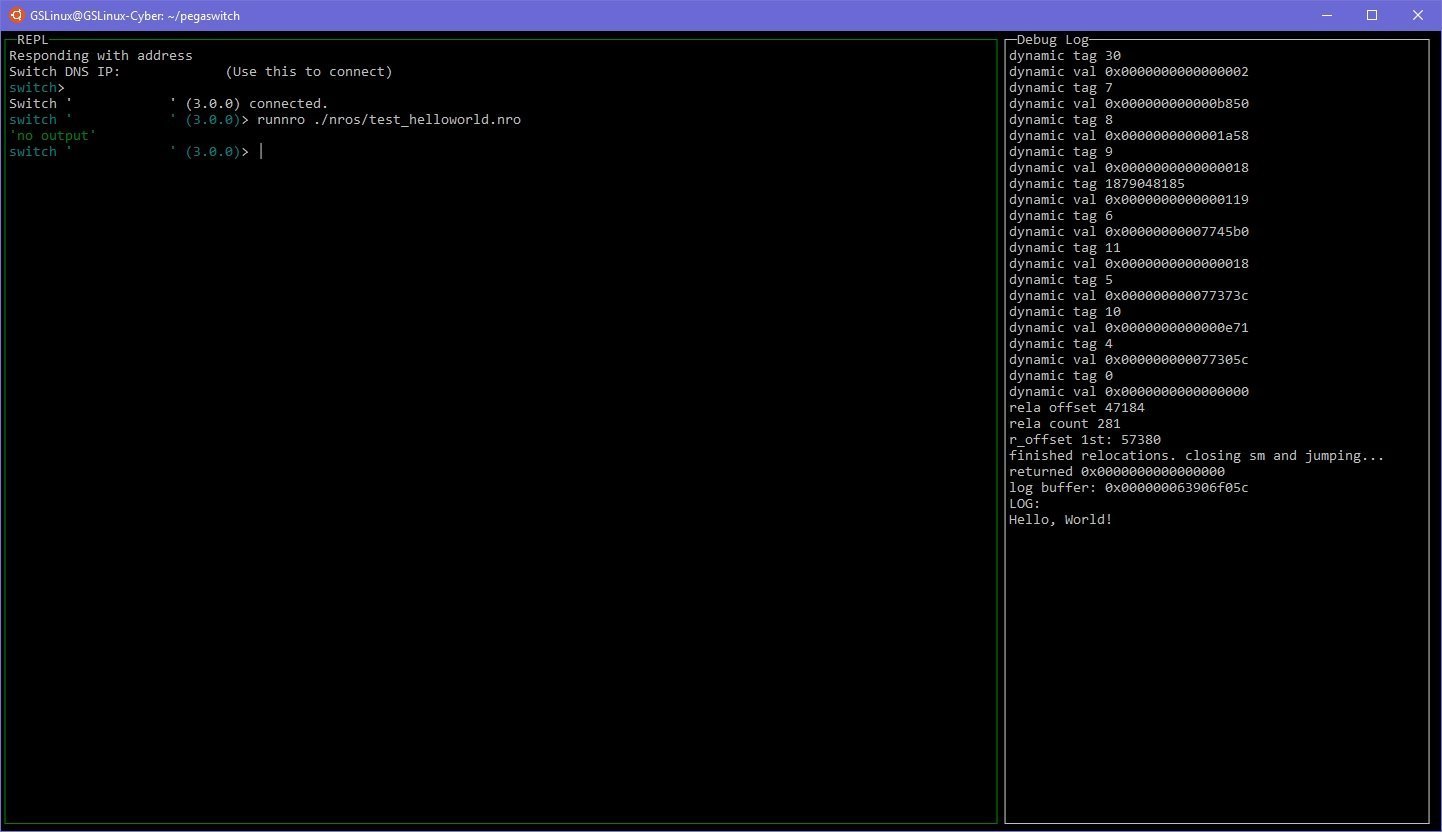Viewport: 1442px width, 832px height.
Task: Close the pegaswitch terminal window
Action: coord(1418,15)
